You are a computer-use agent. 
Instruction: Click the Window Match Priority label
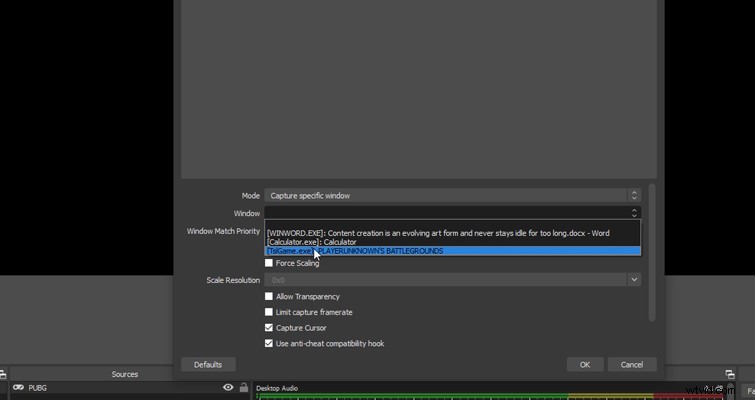223,231
